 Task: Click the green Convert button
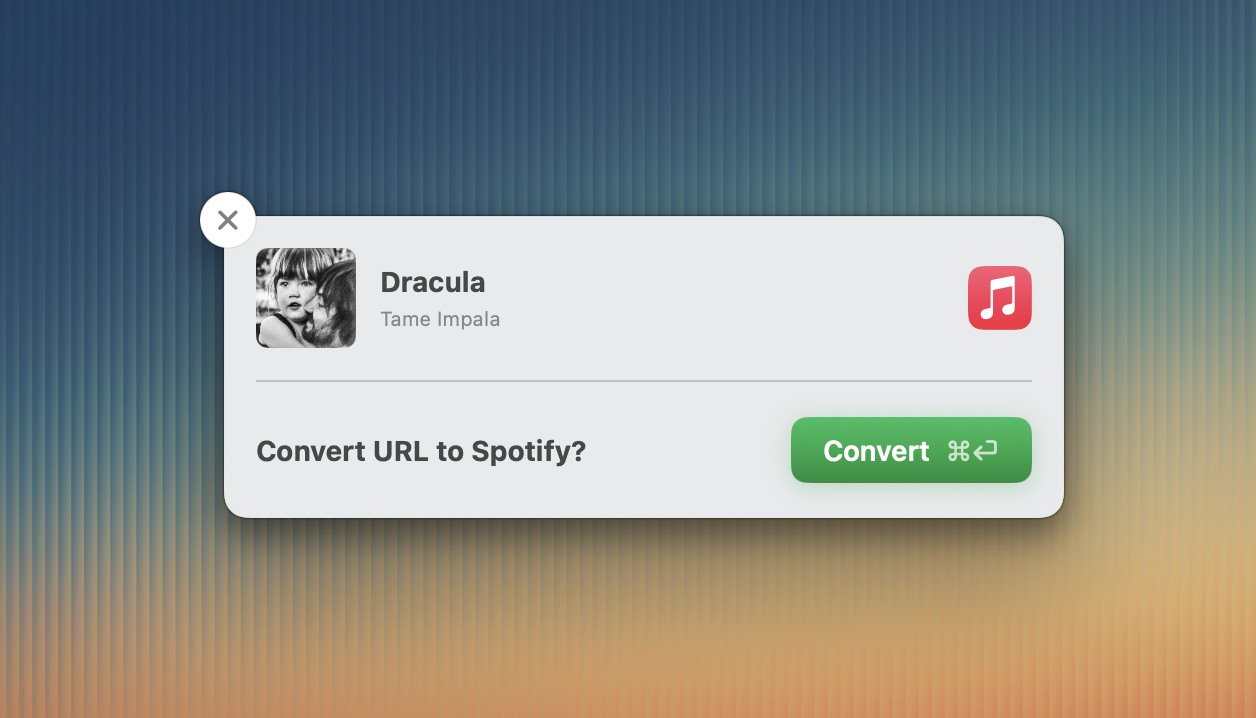[x=911, y=450]
